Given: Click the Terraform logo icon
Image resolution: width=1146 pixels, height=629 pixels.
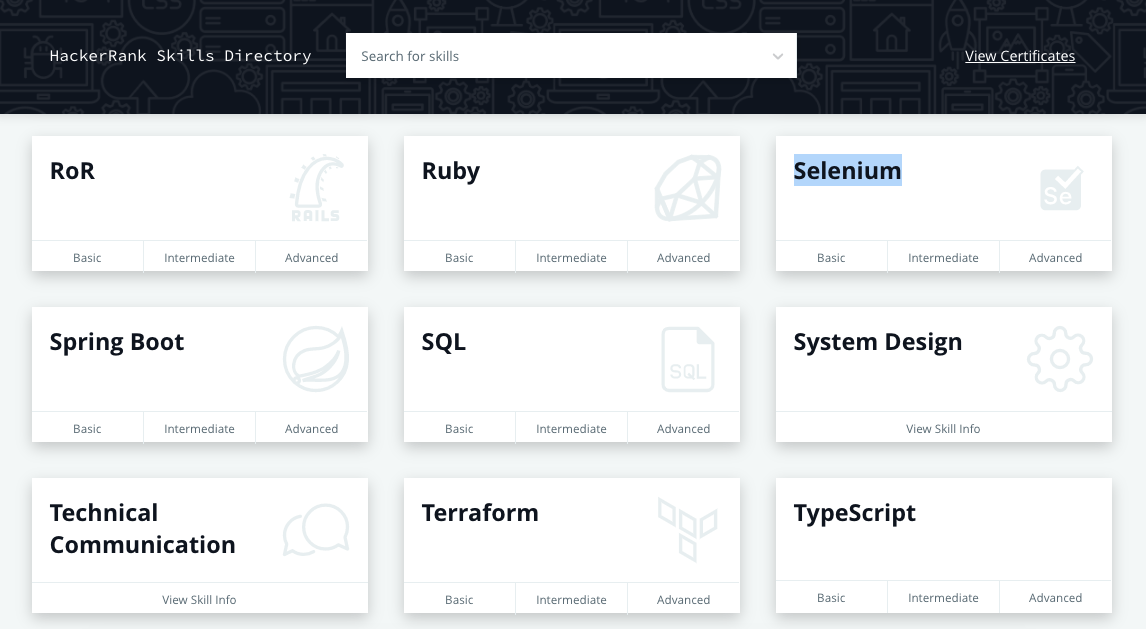Looking at the screenshot, I should pos(688,530).
